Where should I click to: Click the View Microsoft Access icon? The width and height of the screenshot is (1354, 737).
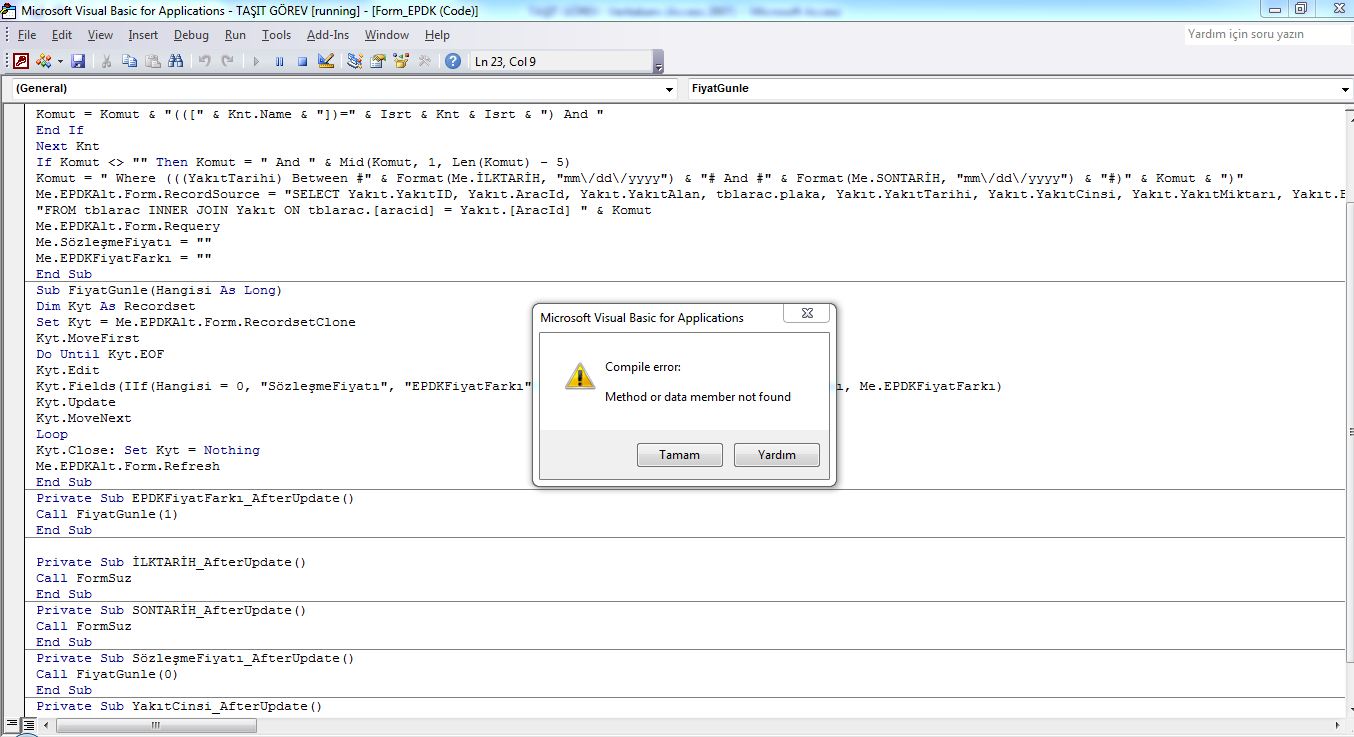(x=20, y=61)
